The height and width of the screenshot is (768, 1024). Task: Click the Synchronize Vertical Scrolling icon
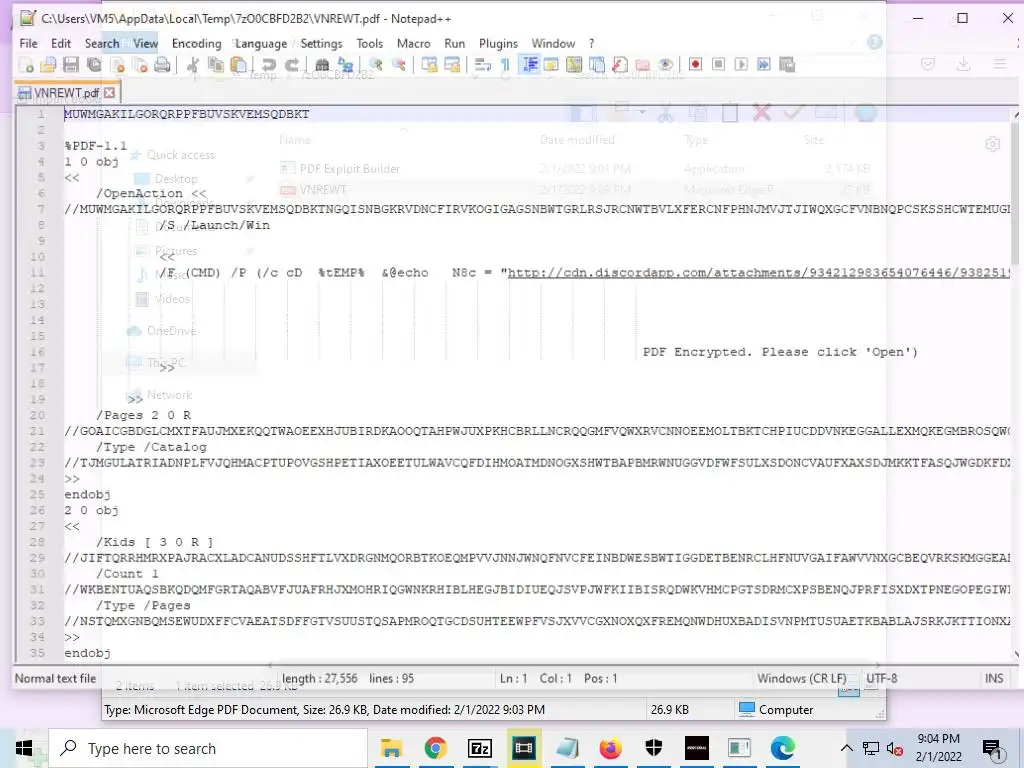pos(429,65)
